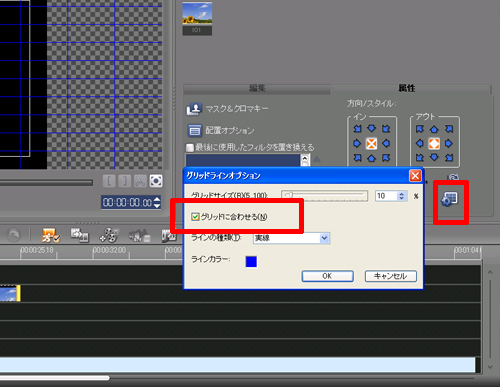
Task: Open the orange record/capture option icon
Action: tap(51, 235)
